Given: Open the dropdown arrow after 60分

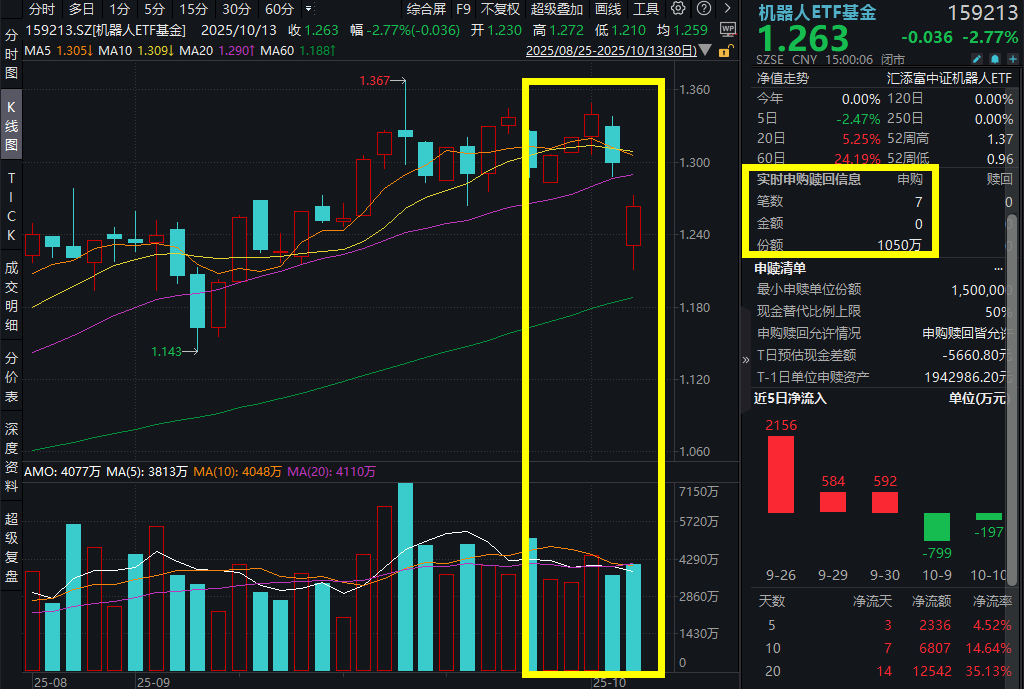Looking at the screenshot, I should [308, 8].
